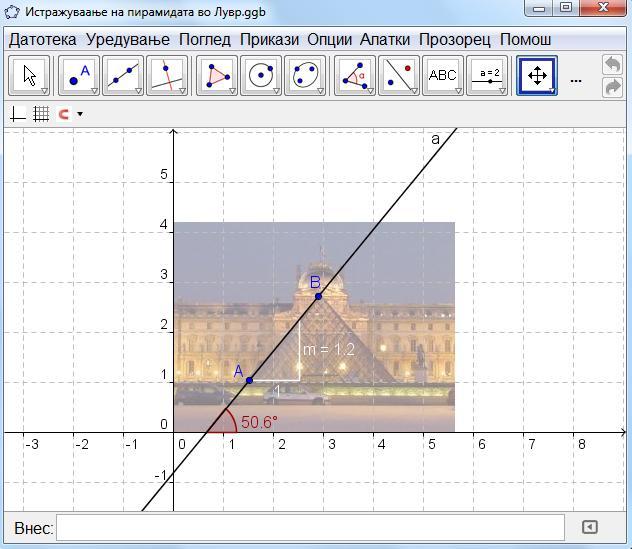The image size is (632, 549).
Task: Open the Алатки menu
Action: (385, 40)
